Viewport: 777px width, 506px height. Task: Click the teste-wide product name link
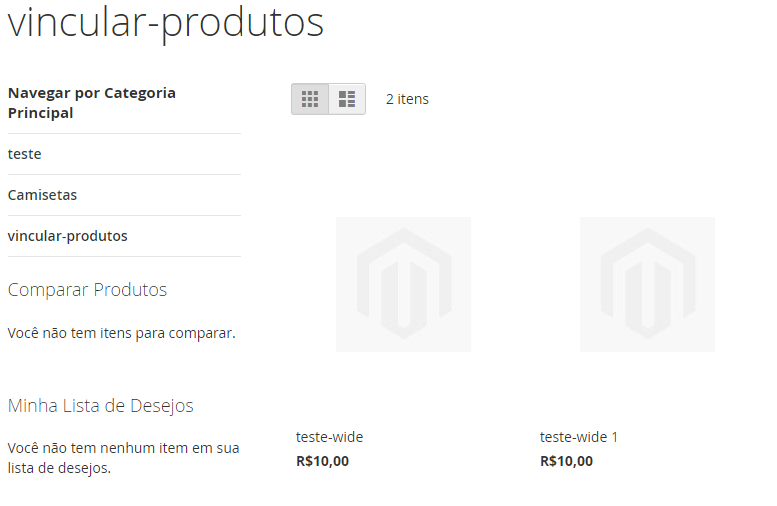coord(330,437)
